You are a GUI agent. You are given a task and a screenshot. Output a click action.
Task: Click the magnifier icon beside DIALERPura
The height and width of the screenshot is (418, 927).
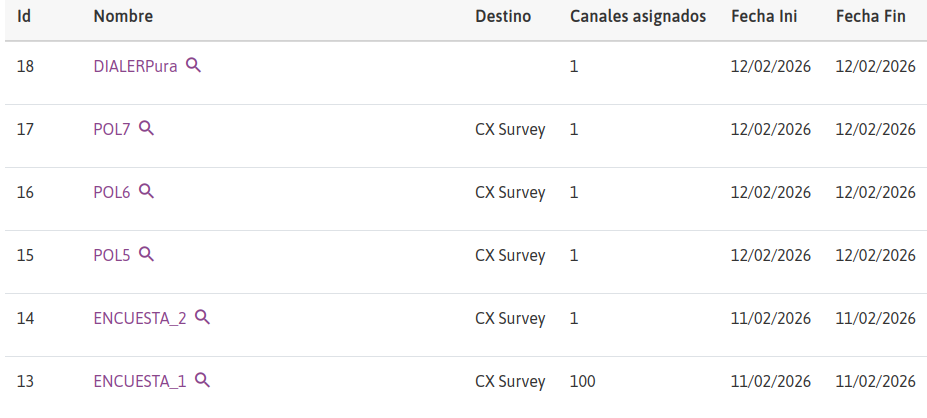coord(193,65)
